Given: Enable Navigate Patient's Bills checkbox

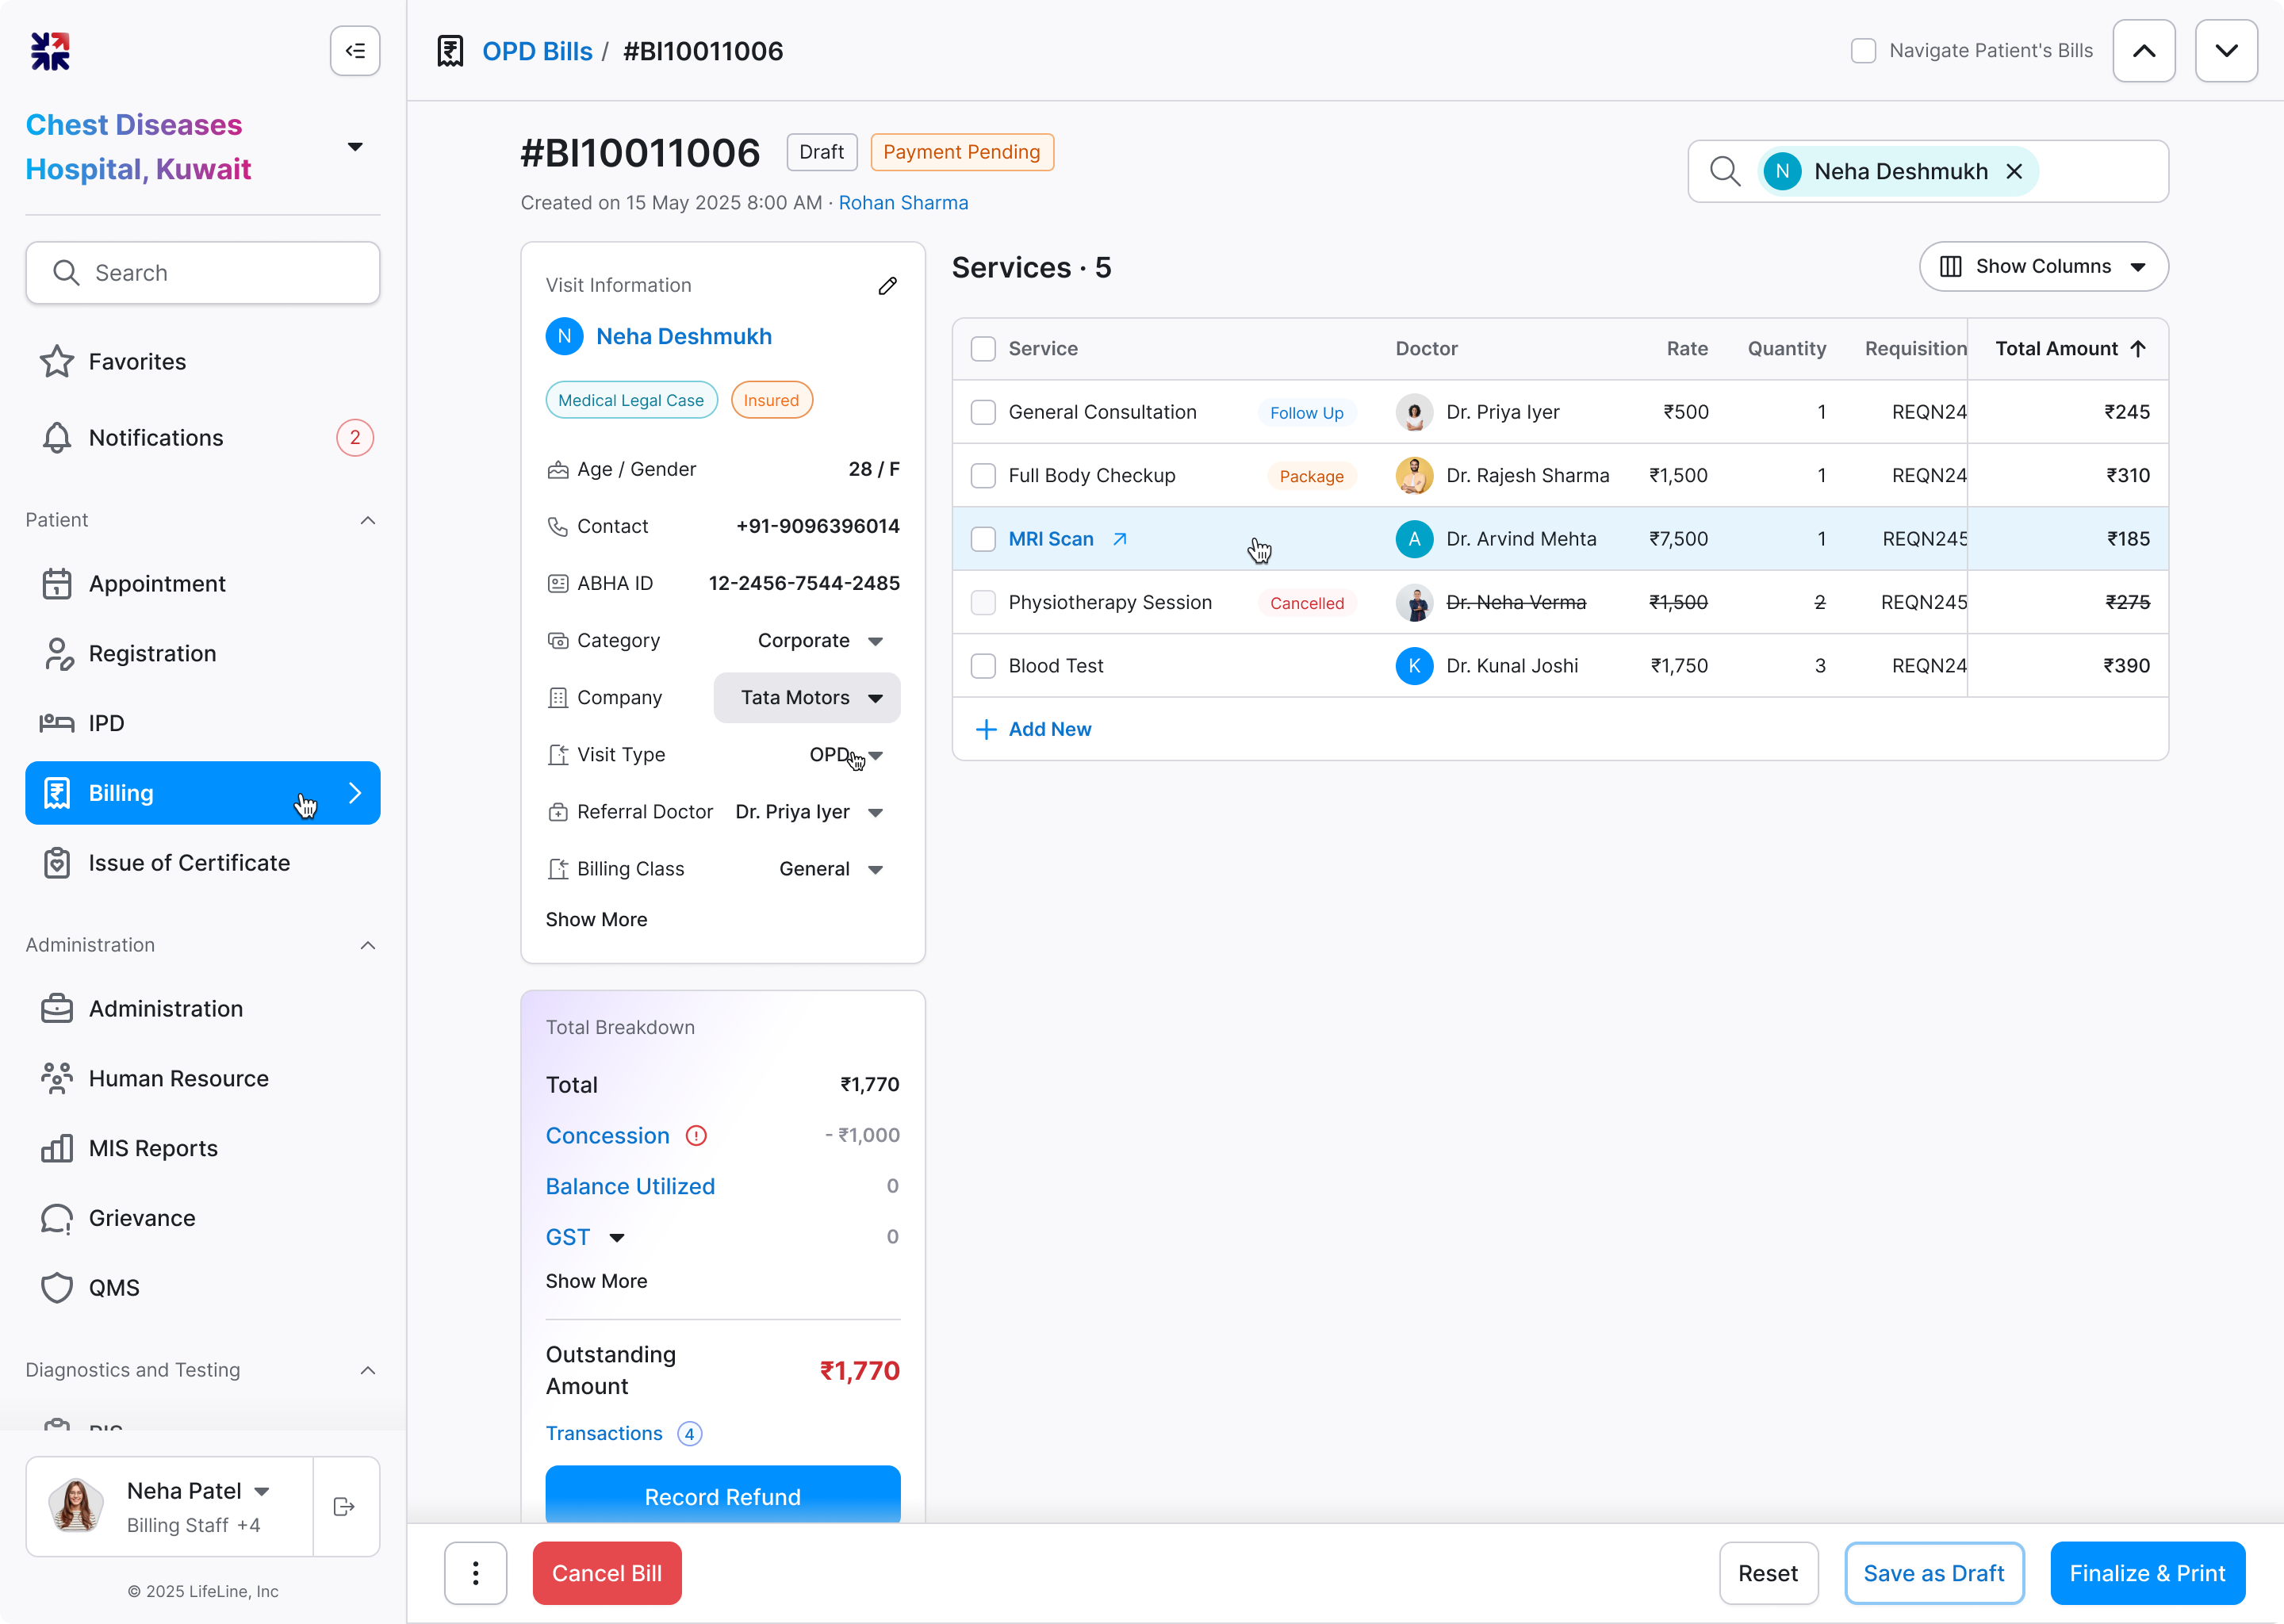Looking at the screenshot, I should pos(1863,51).
